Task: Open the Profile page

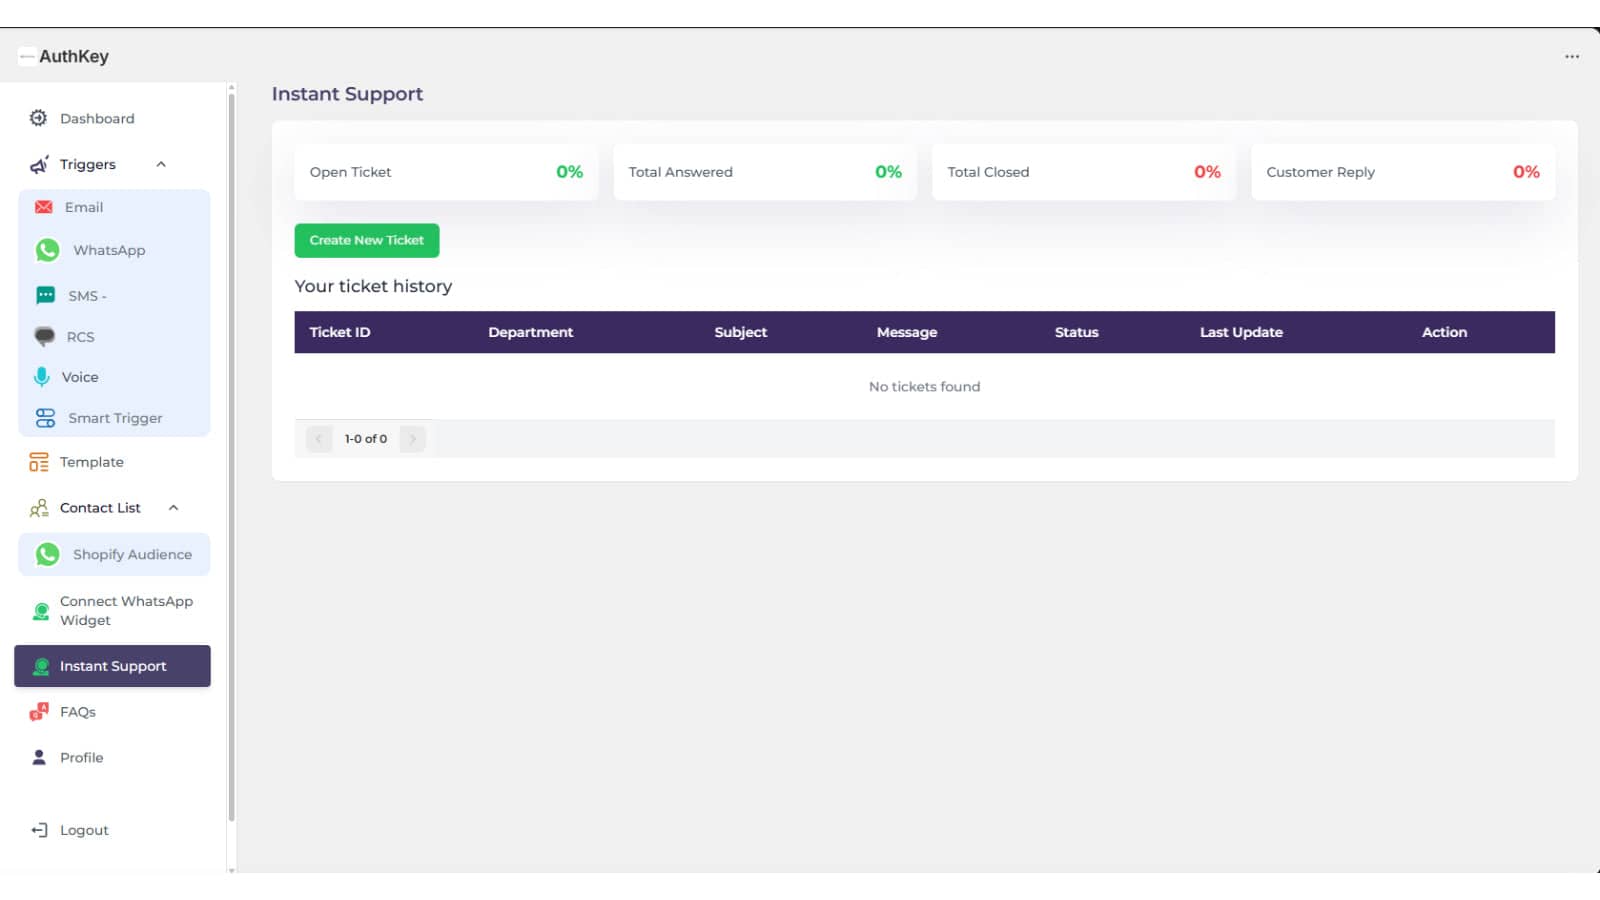Action: (x=81, y=758)
